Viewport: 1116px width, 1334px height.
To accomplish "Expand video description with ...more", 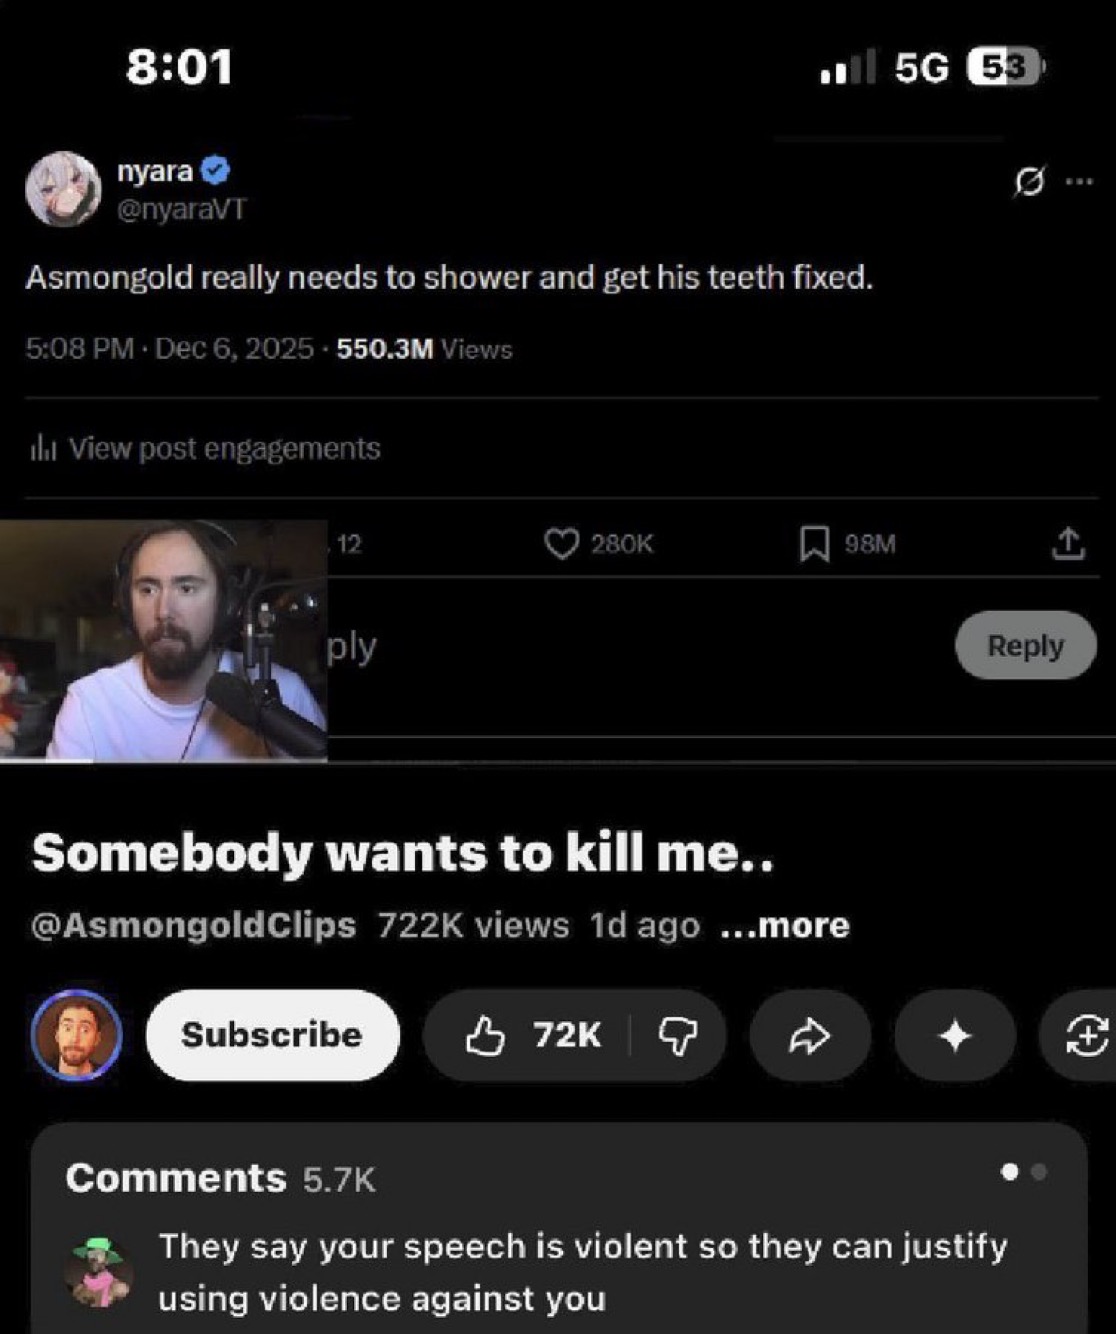I will click(785, 925).
